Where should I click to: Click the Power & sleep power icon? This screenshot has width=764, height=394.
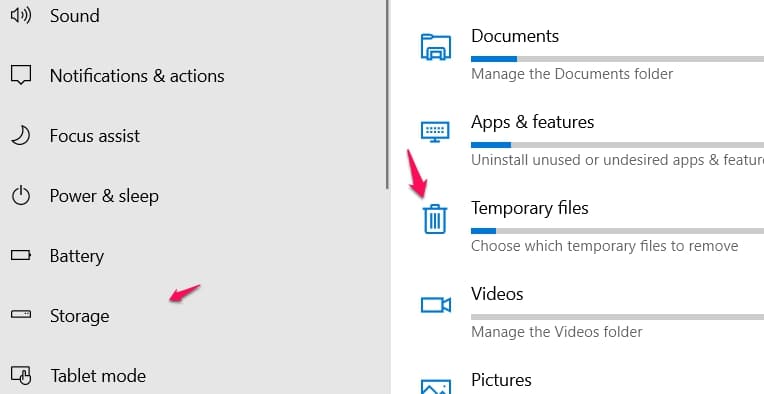tap(20, 196)
